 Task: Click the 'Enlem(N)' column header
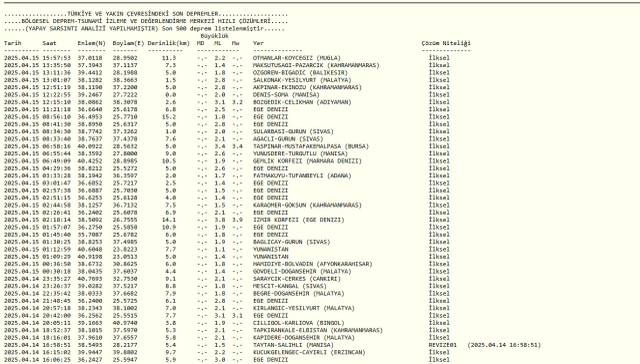click(x=91, y=43)
